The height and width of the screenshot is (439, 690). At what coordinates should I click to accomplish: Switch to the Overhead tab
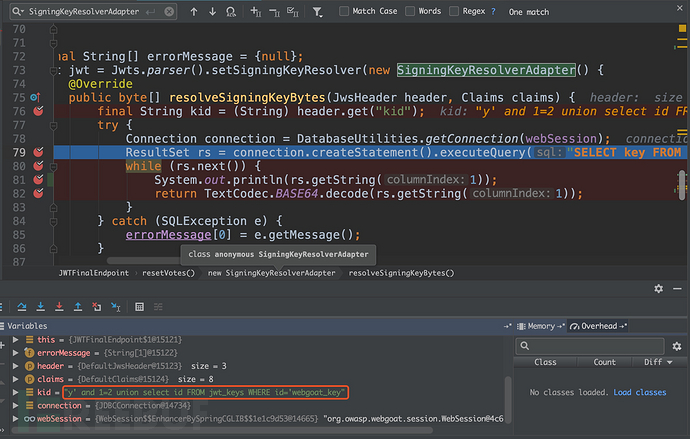tap(597, 326)
